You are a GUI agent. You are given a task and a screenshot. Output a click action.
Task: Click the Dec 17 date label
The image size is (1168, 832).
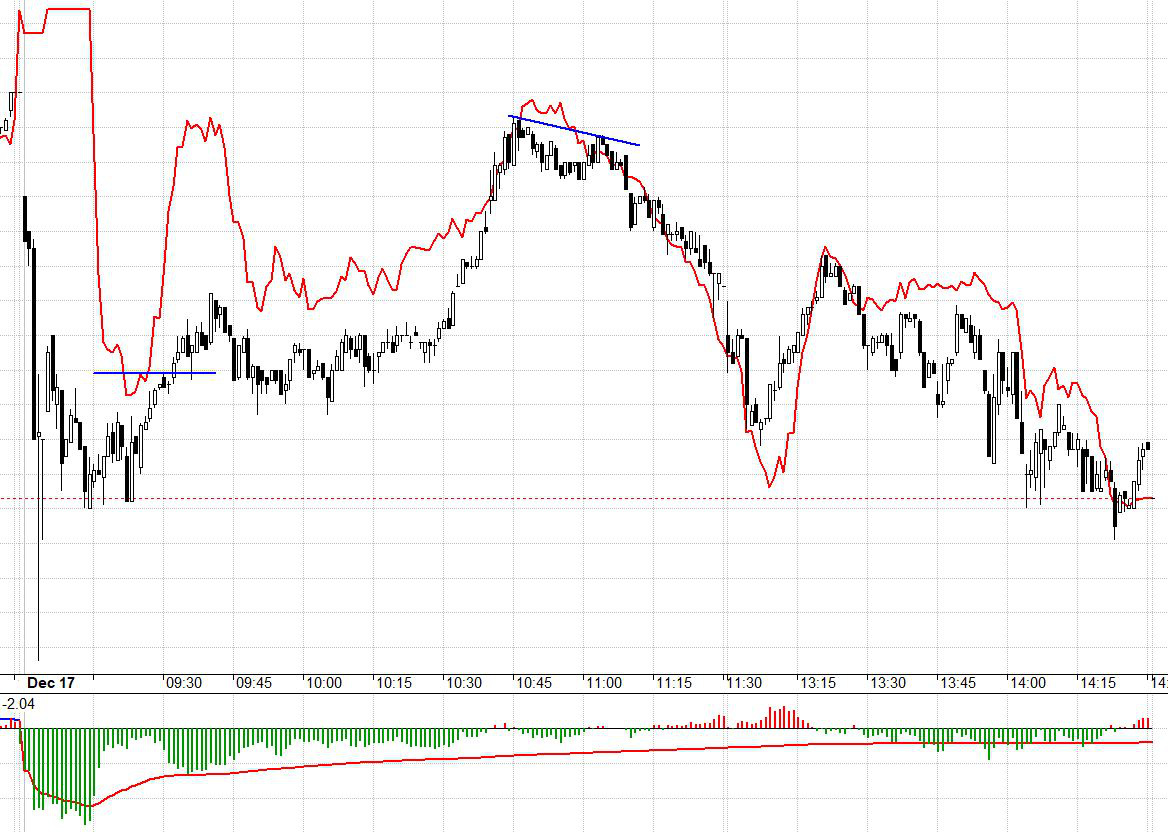51,683
